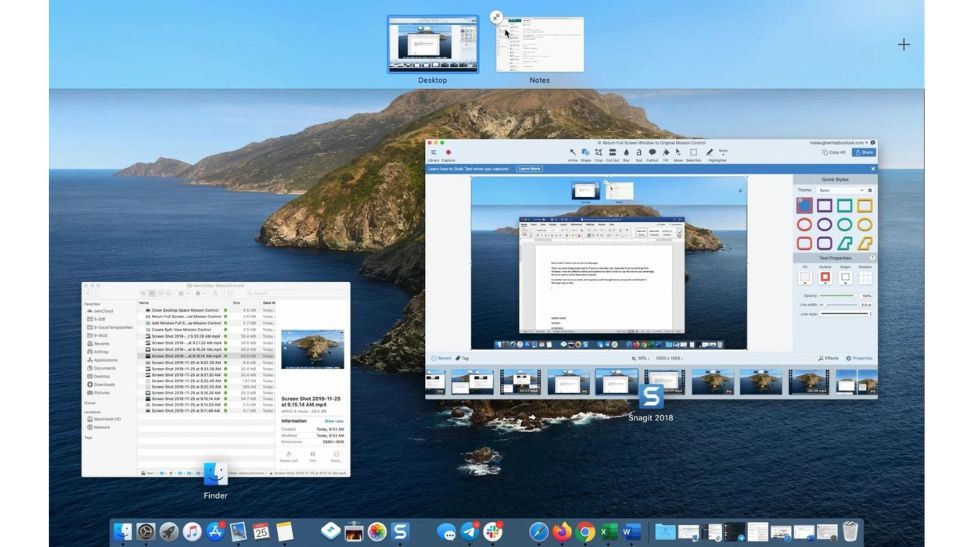Choose the yellow rectangle quick style
The image size is (973, 547).
click(864, 206)
